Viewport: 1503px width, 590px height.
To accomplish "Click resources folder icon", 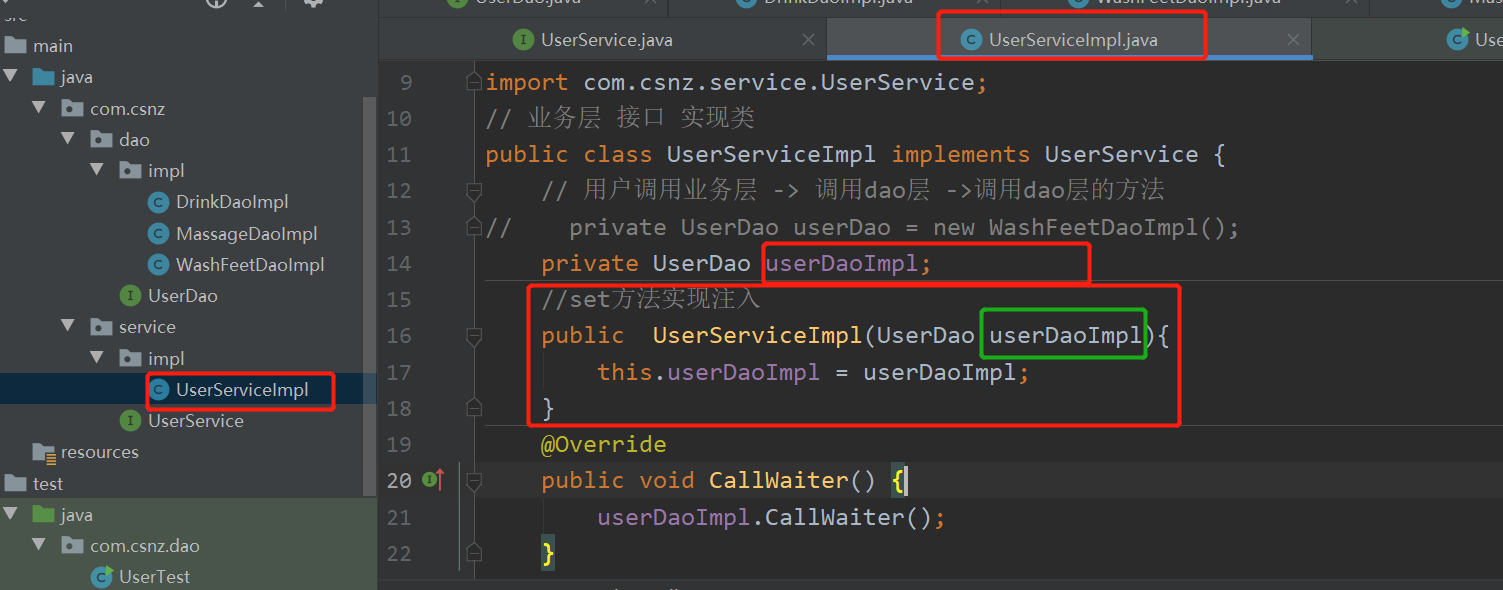I will (x=44, y=453).
